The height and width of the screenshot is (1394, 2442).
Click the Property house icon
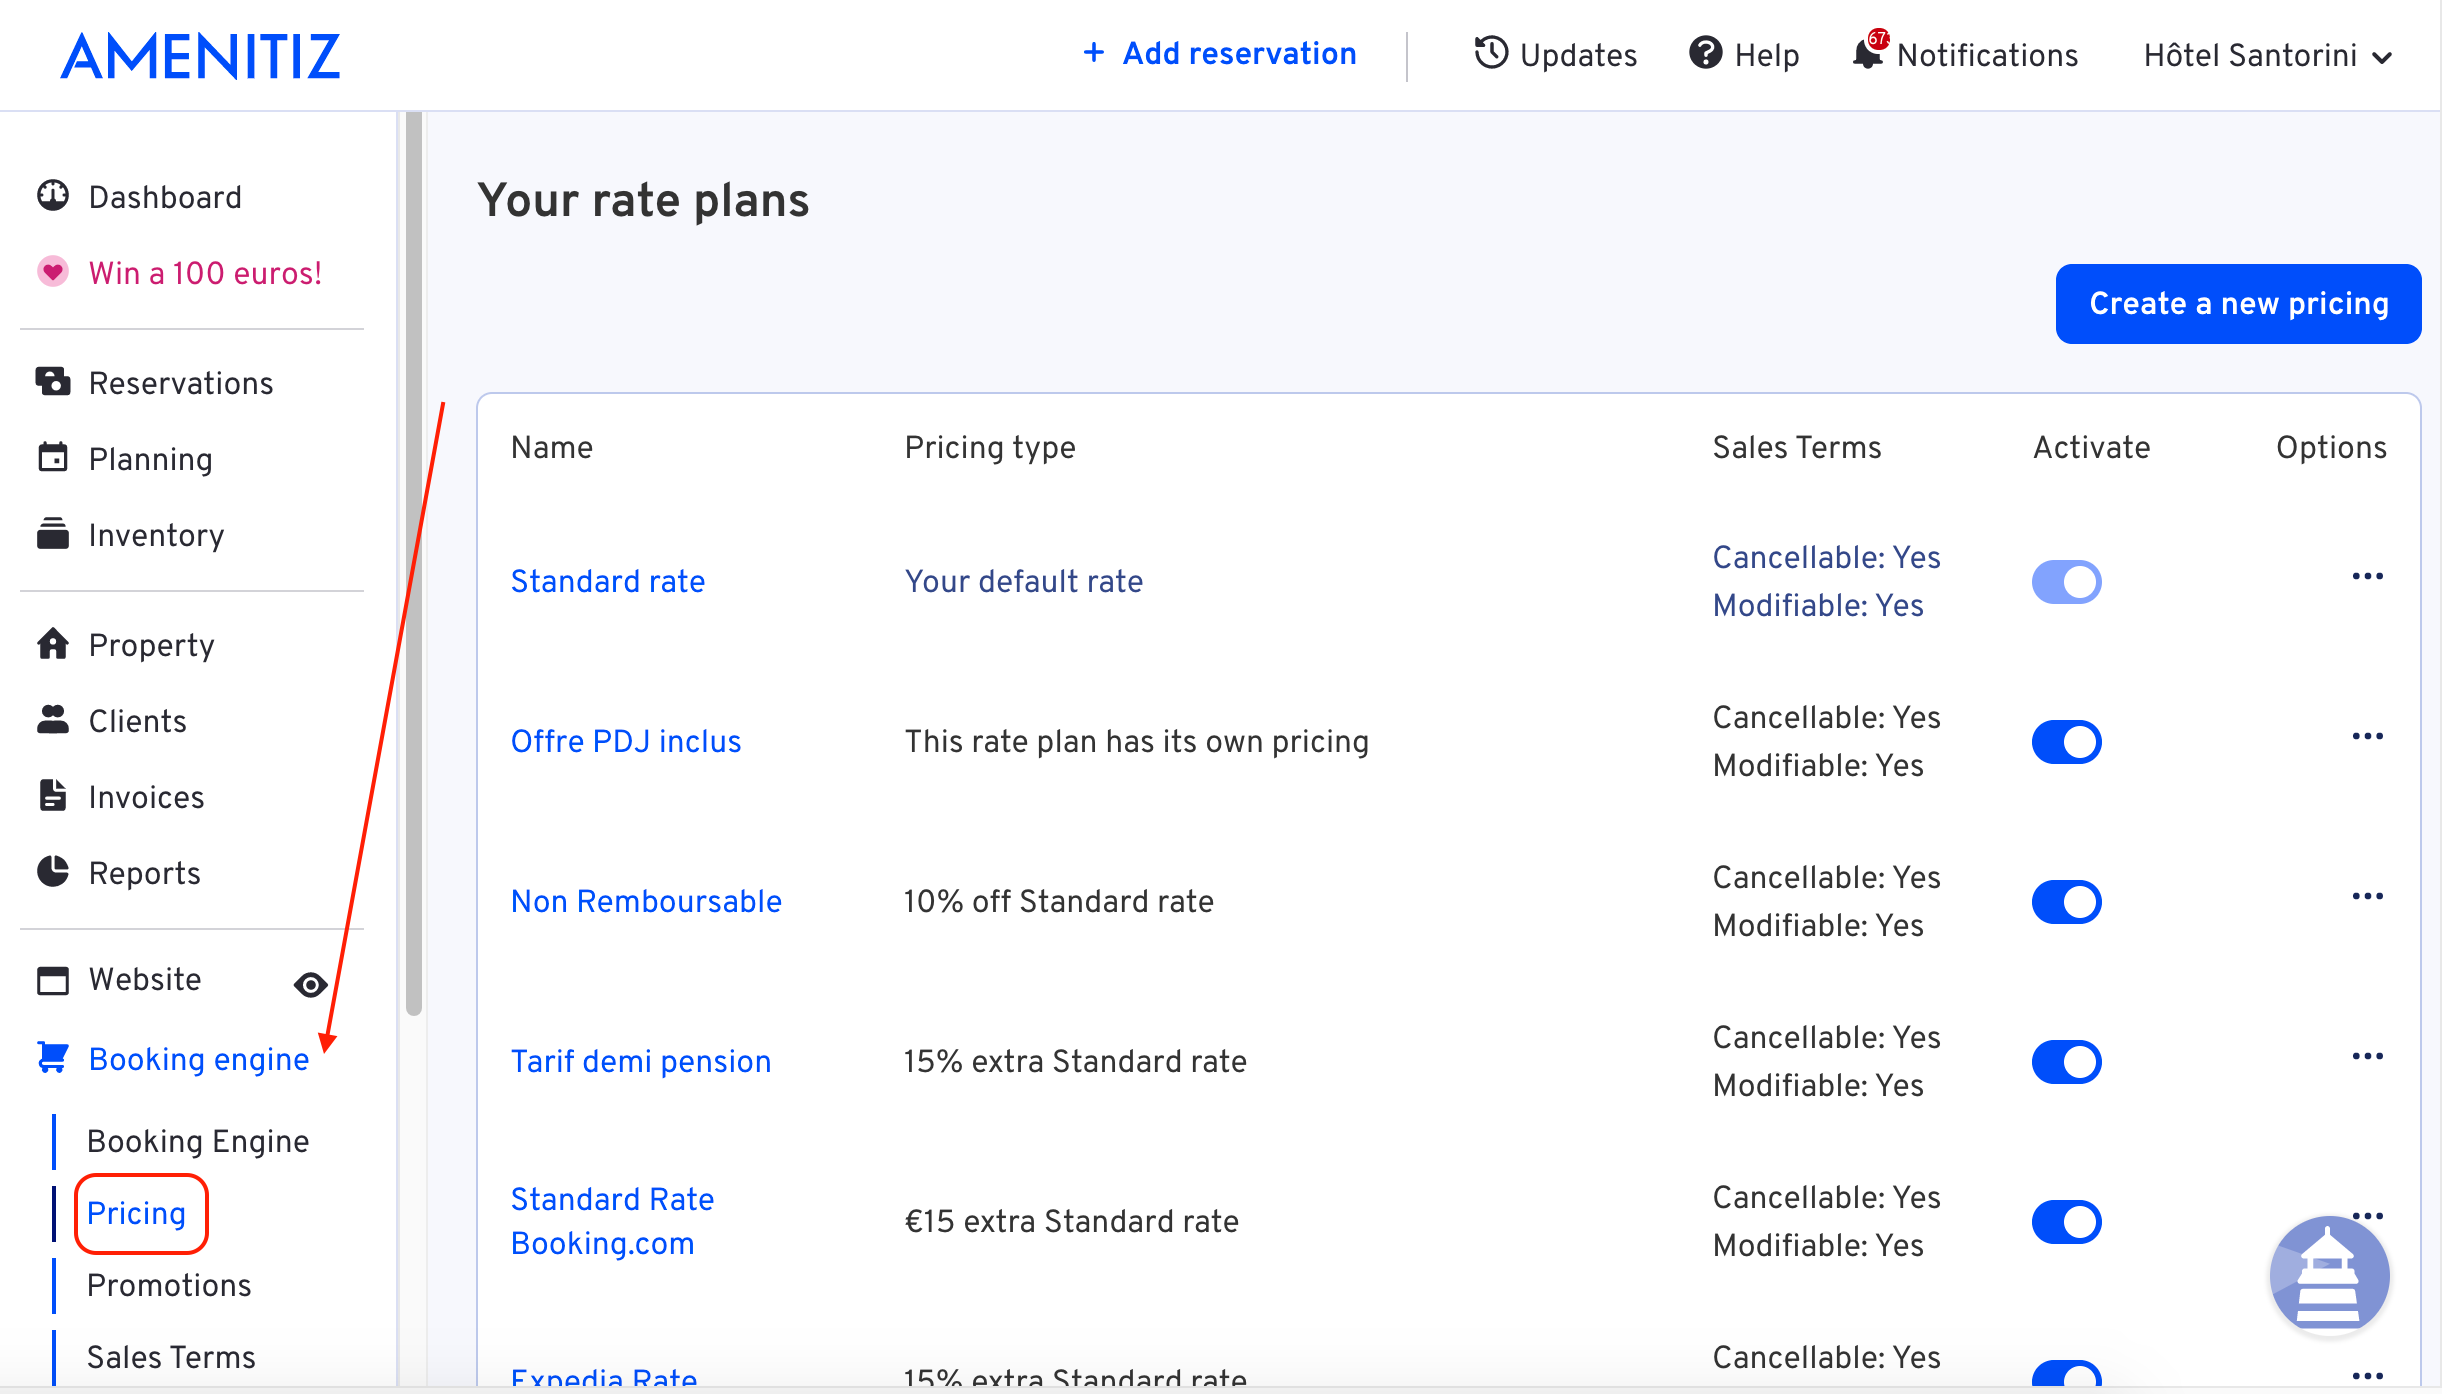click(53, 644)
